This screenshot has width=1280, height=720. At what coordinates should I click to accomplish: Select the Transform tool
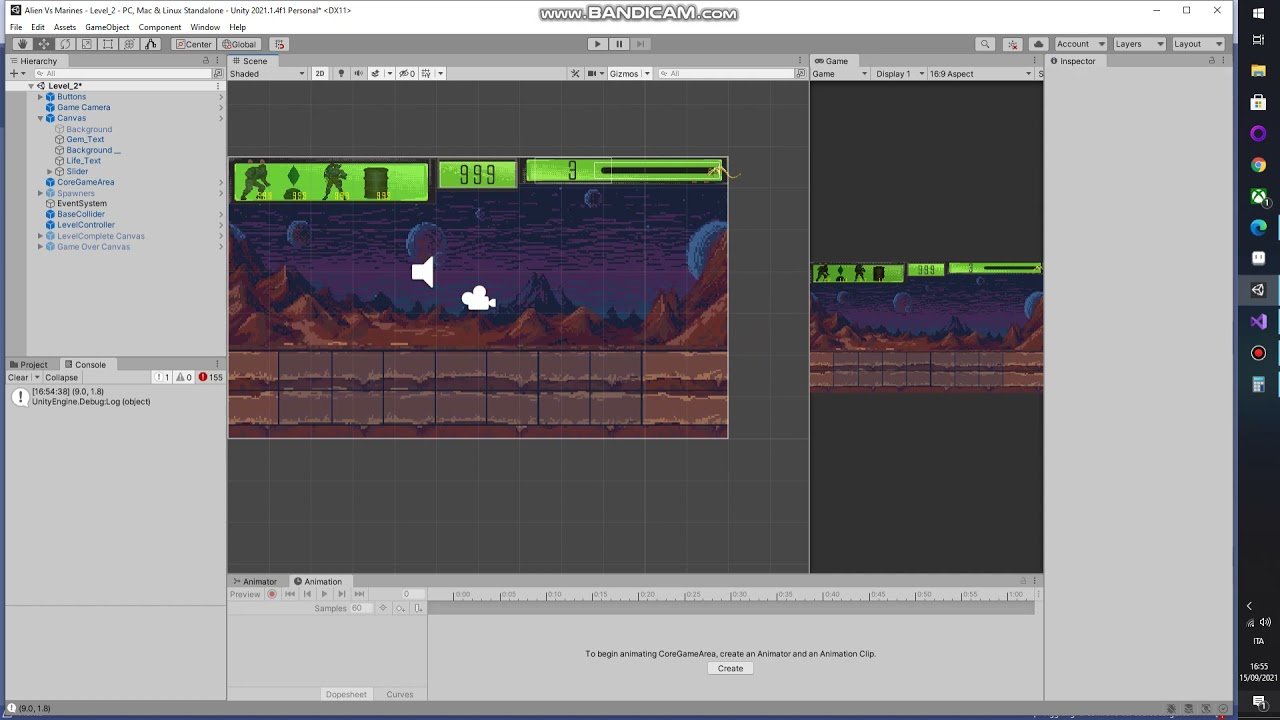[129, 44]
